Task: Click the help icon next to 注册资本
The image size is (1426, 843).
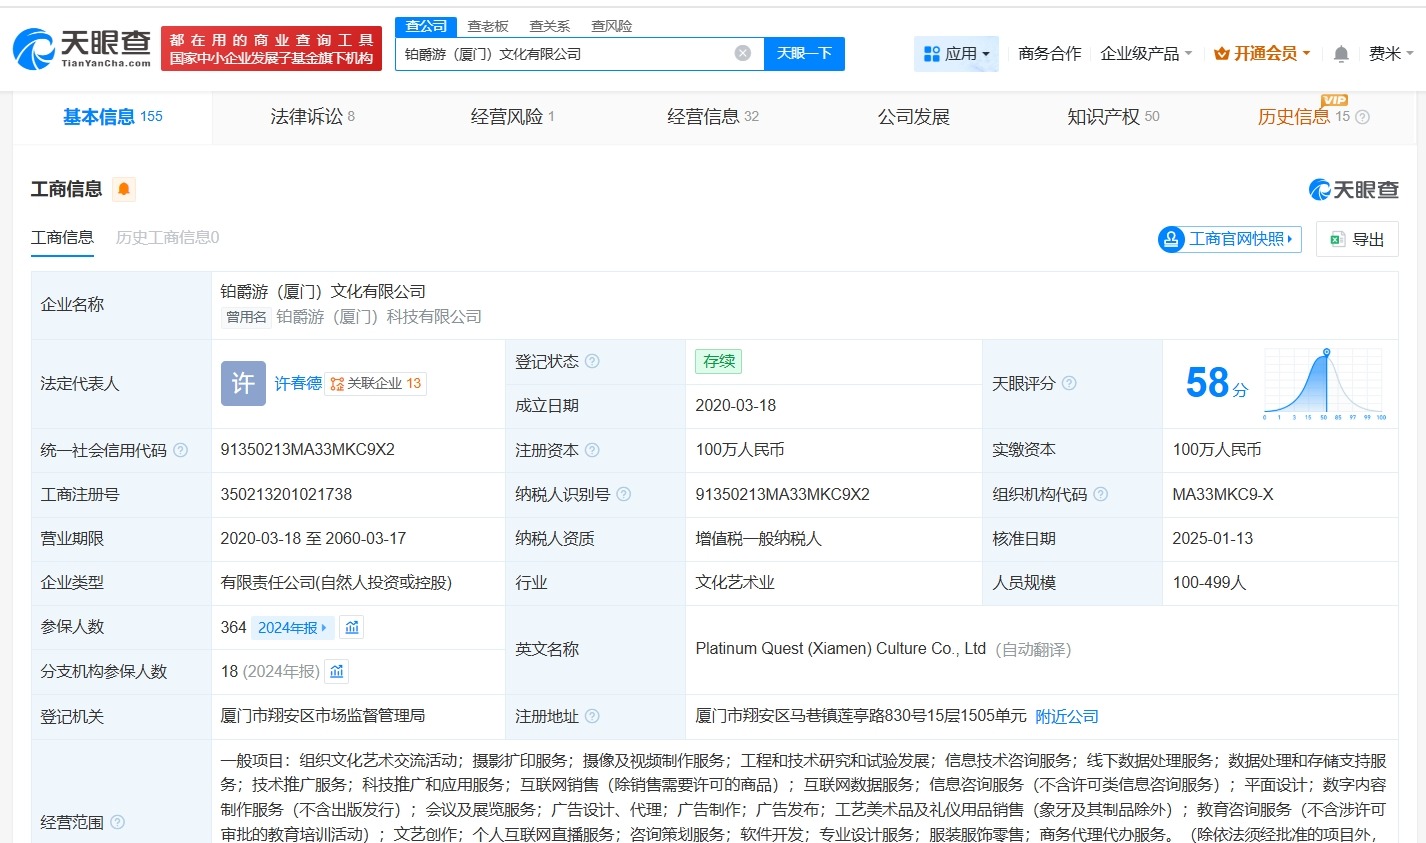Action: (593, 450)
